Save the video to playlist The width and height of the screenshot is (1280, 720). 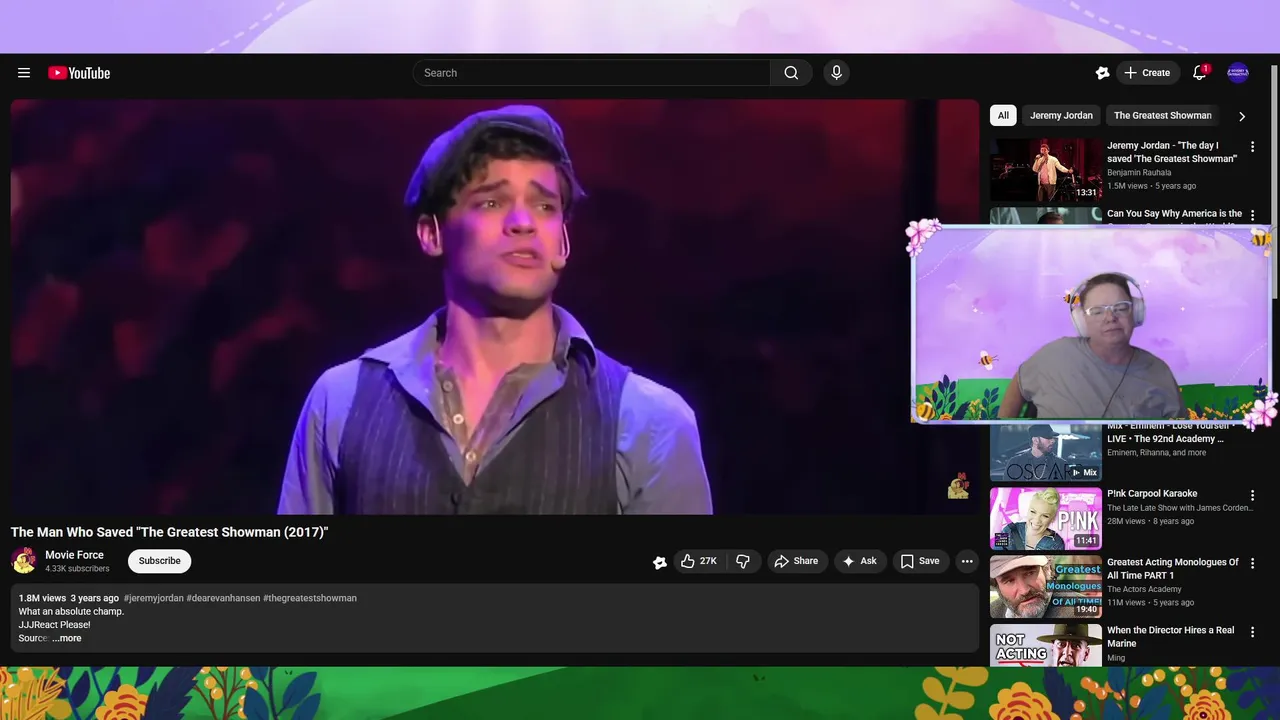pyautogui.click(x=920, y=561)
